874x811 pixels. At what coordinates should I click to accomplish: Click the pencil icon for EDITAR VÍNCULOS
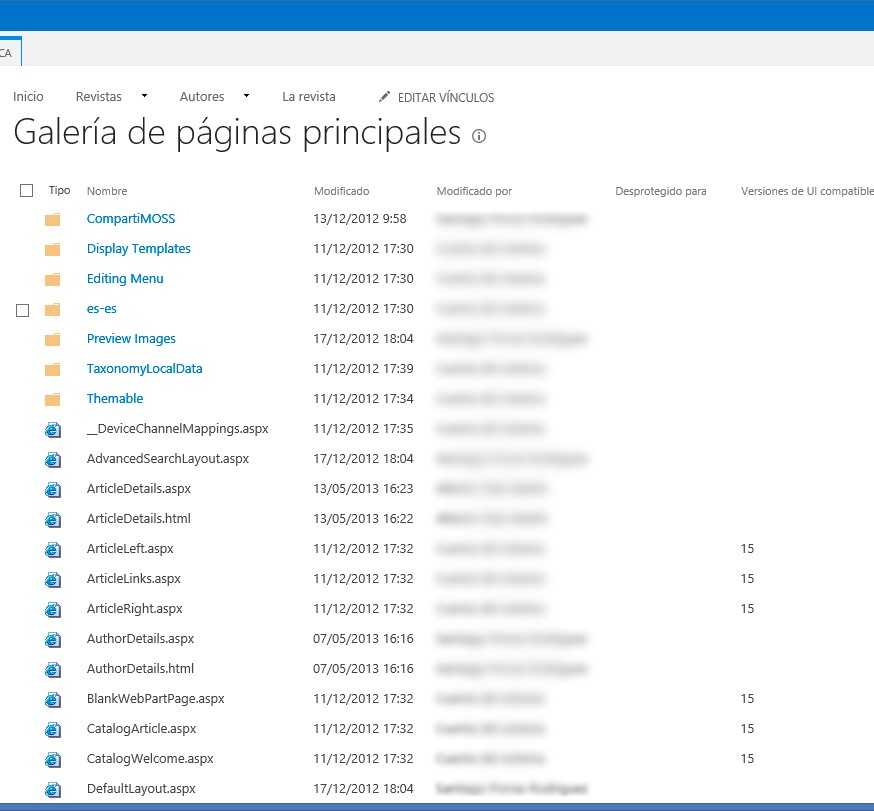point(385,97)
